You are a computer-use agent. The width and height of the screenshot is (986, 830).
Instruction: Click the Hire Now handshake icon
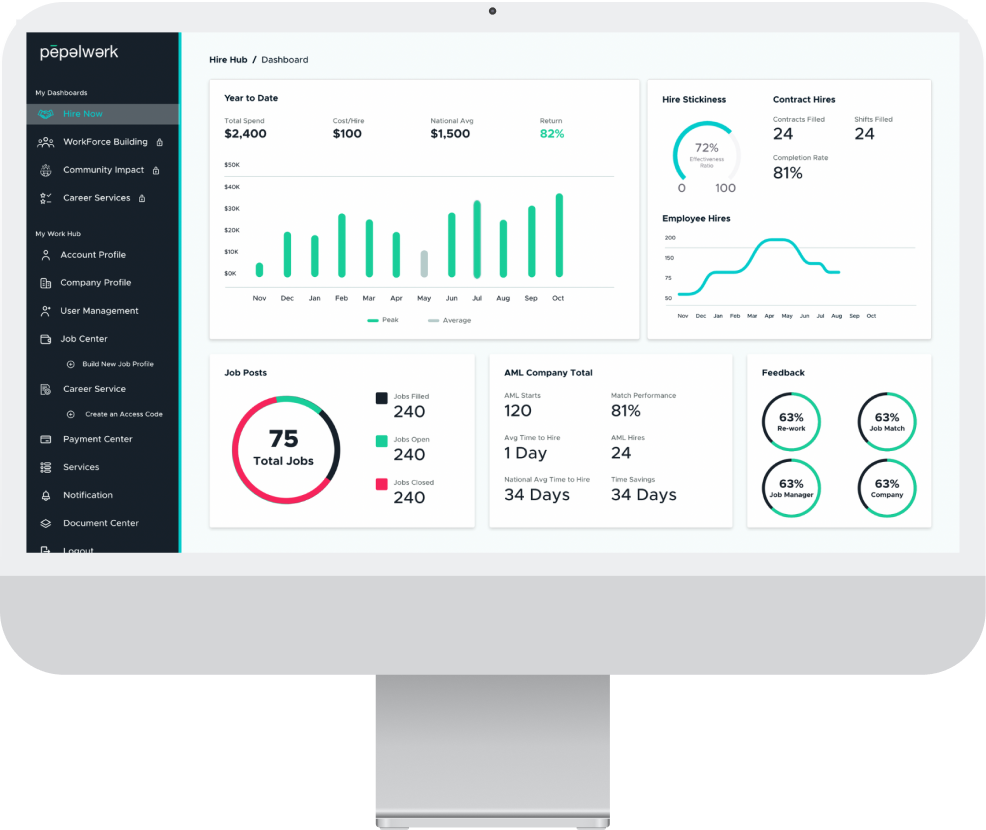point(45,114)
